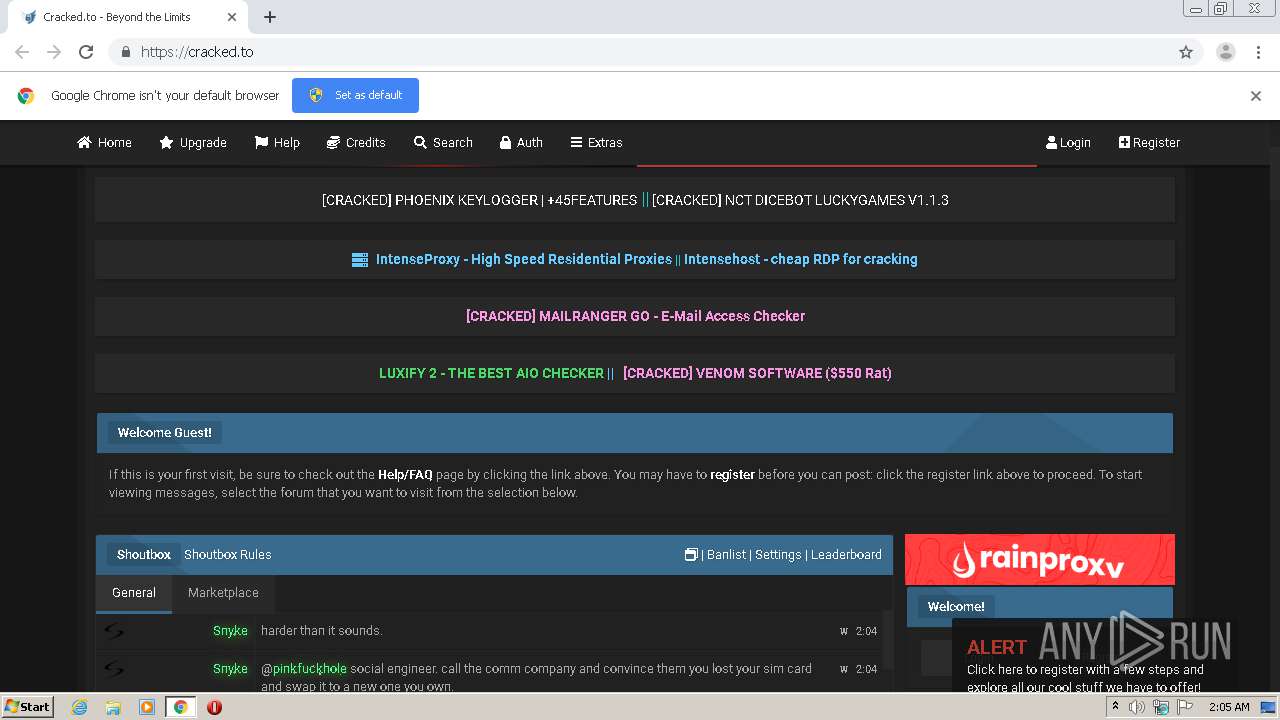Click the Register link in navbar
1280x720 pixels.
coord(1149,142)
